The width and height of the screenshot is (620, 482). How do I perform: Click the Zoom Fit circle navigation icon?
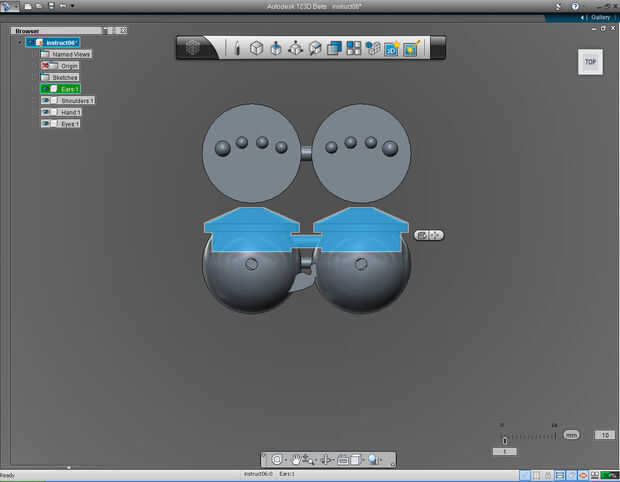[x=277, y=459]
